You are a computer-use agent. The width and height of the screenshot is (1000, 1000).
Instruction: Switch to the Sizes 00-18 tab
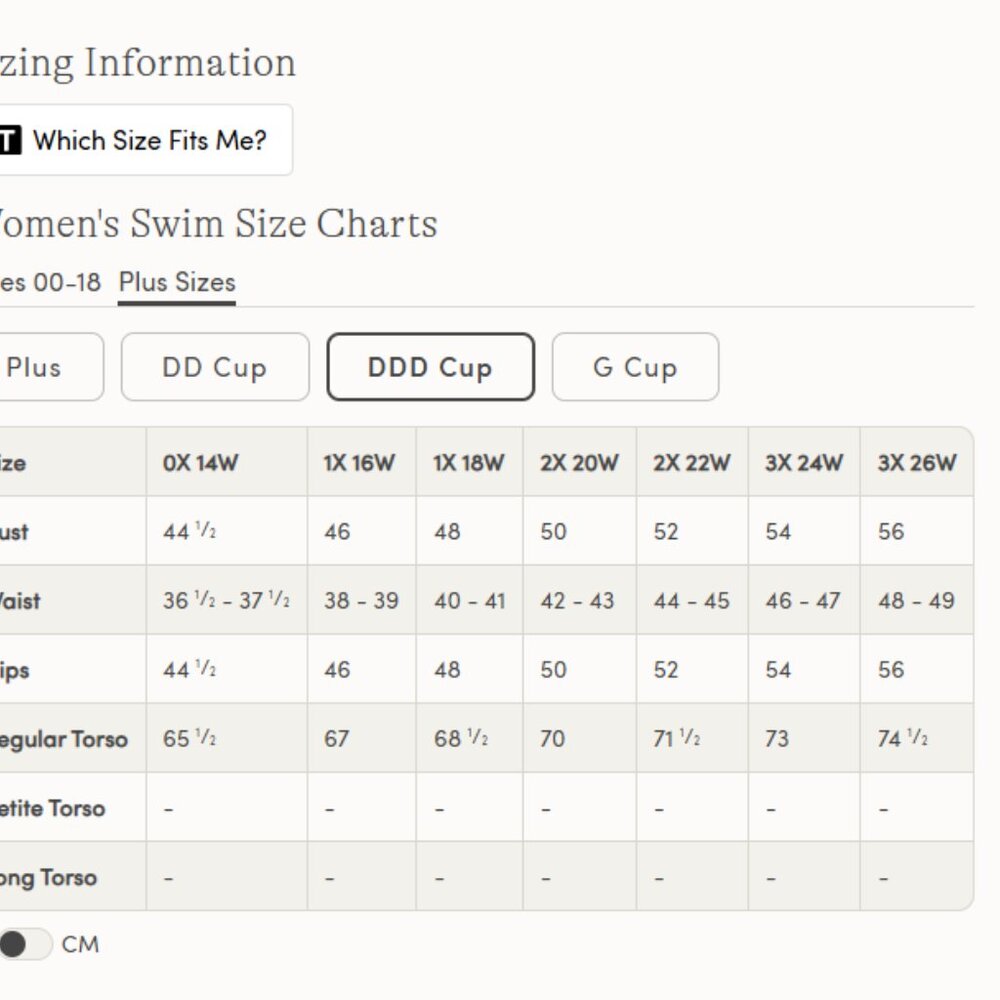[x=50, y=282]
